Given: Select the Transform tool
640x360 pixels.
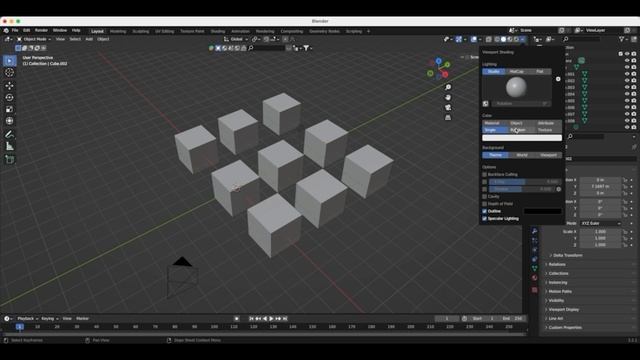Looking at the screenshot, I should pos(9,121).
